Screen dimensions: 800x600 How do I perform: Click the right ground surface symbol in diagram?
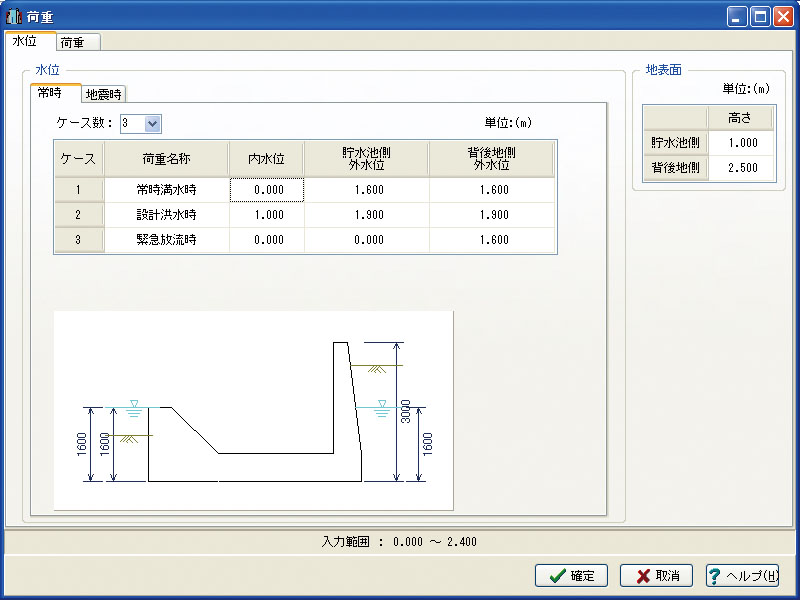click(x=377, y=368)
